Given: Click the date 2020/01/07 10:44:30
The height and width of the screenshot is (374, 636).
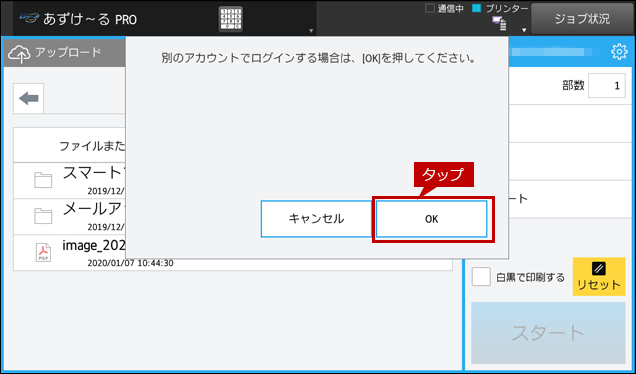Looking at the screenshot, I should (x=130, y=263).
